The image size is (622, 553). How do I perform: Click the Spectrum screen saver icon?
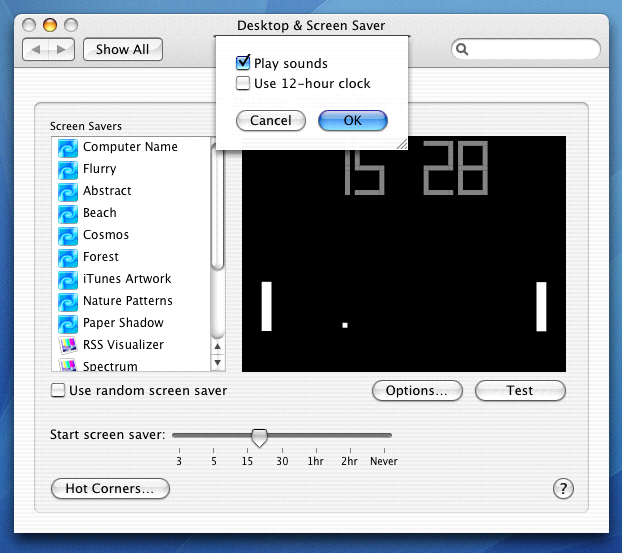68,365
